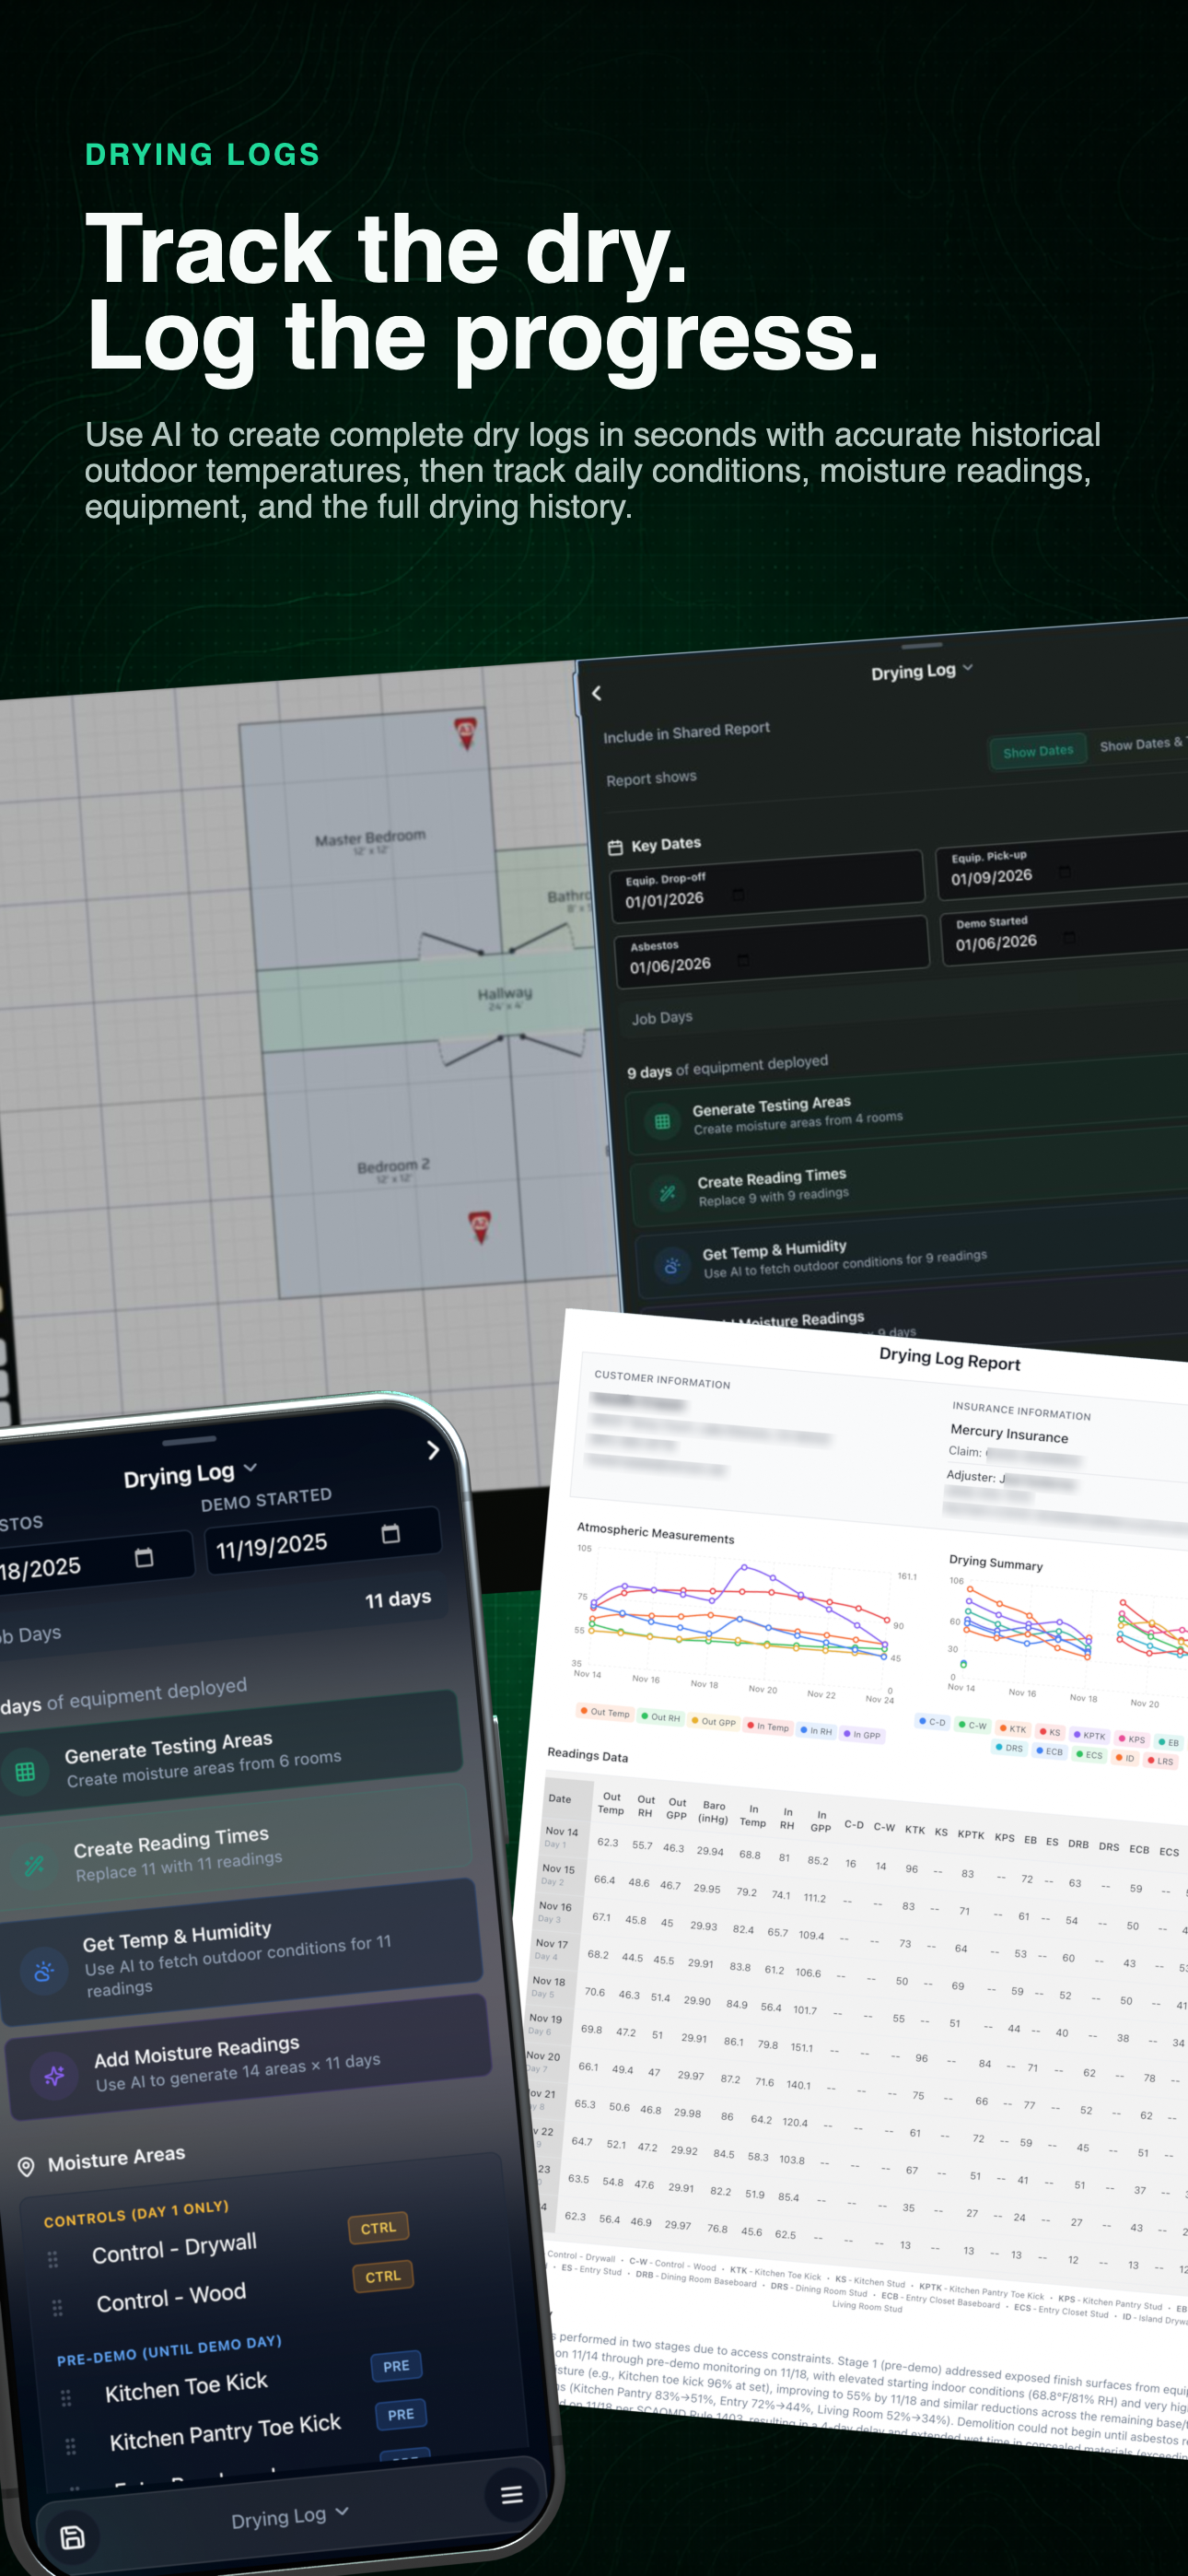Click the weather icon for 9 readings

point(672,1266)
